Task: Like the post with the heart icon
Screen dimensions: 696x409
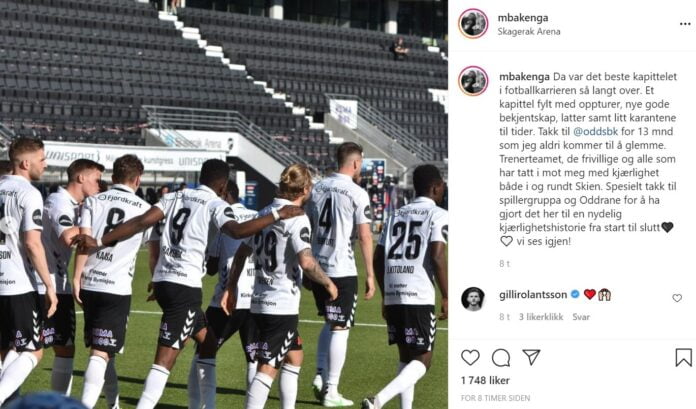Action: coord(470,357)
